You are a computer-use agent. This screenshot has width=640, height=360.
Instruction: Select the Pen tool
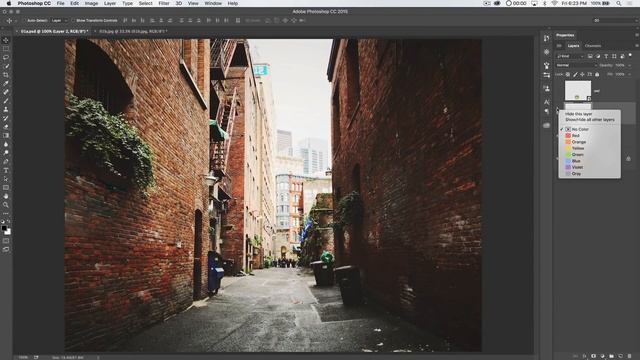pyautogui.click(x=6, y=162)
